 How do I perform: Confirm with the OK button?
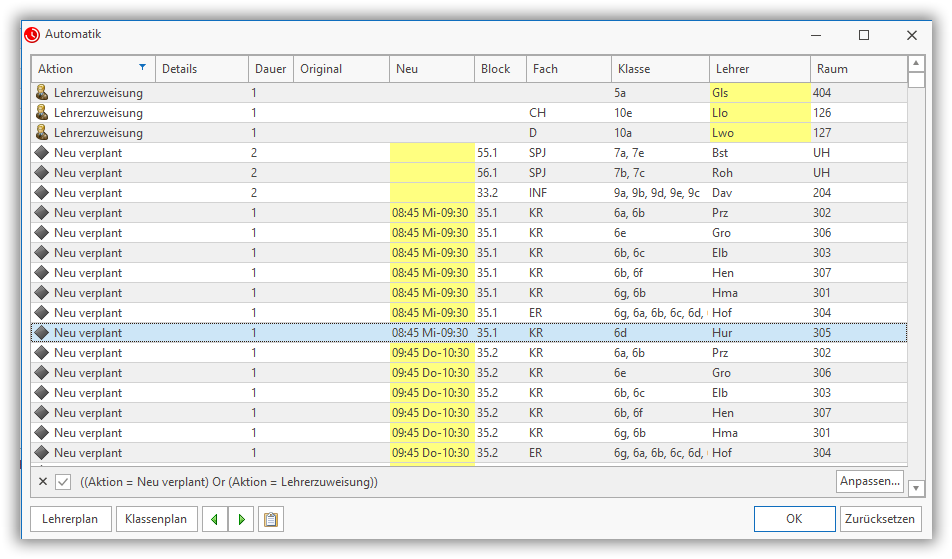(x=794, y=519)
